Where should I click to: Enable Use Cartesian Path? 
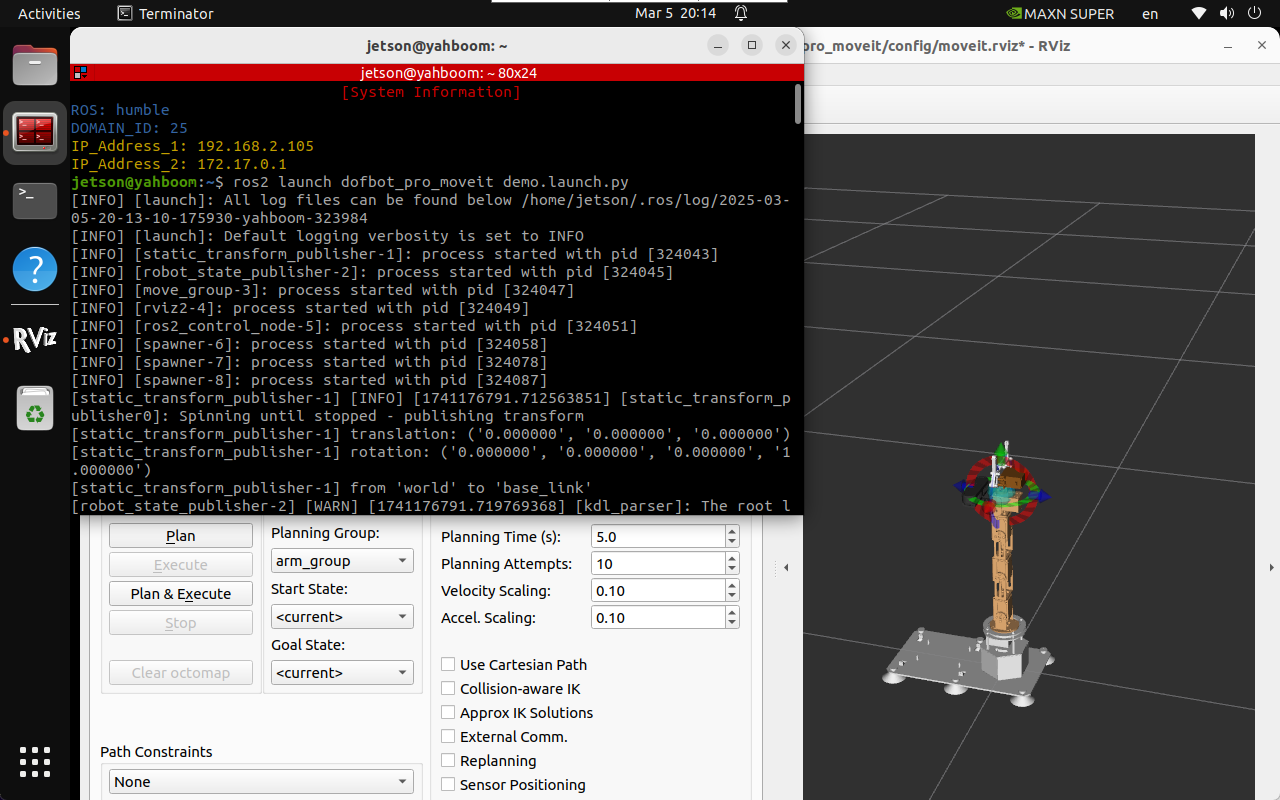pos(448,664)
